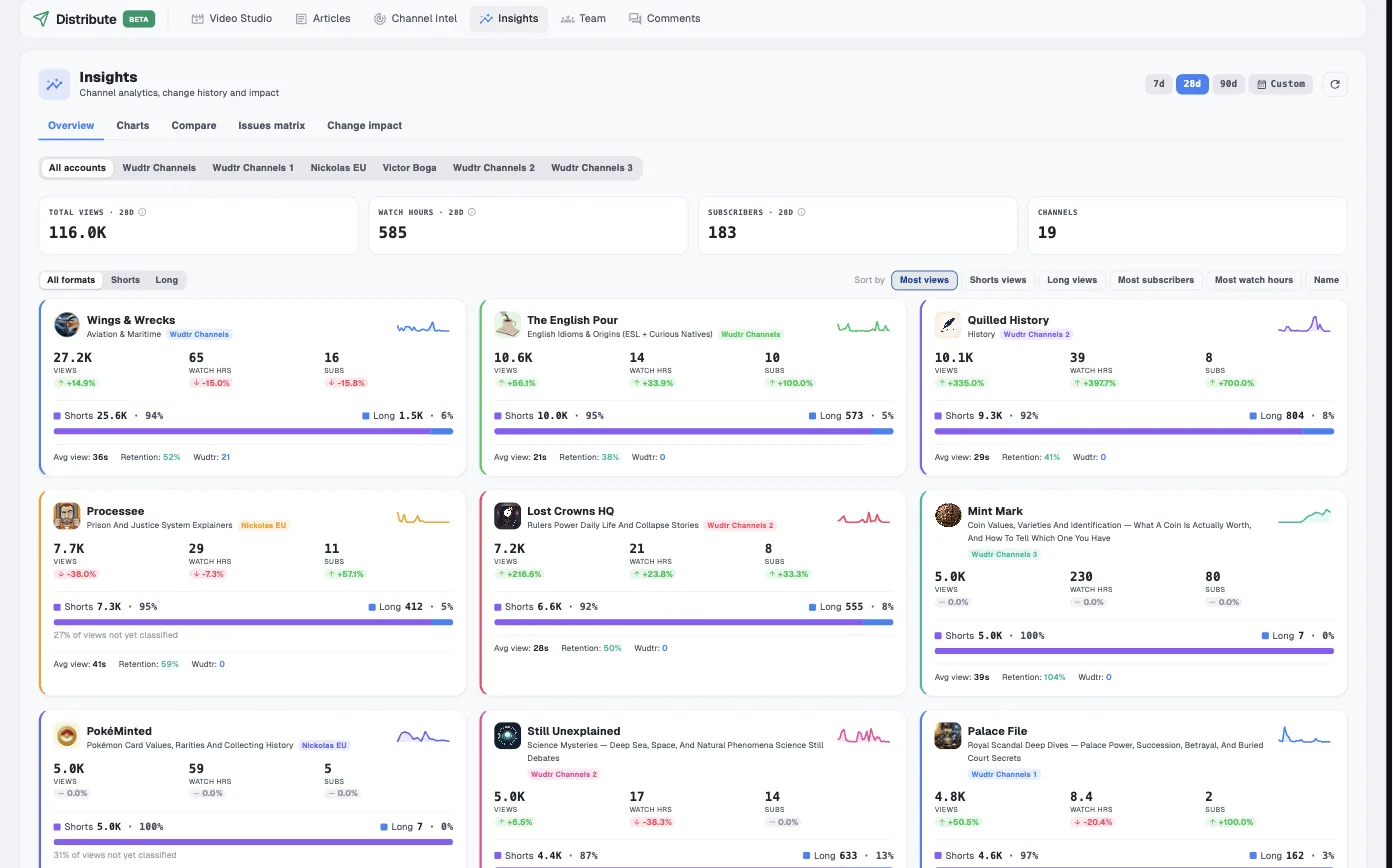Filter by the Wudtr Channels 3 account
The width and height of the screenshot is (1393, 868).
click(592, 168)
